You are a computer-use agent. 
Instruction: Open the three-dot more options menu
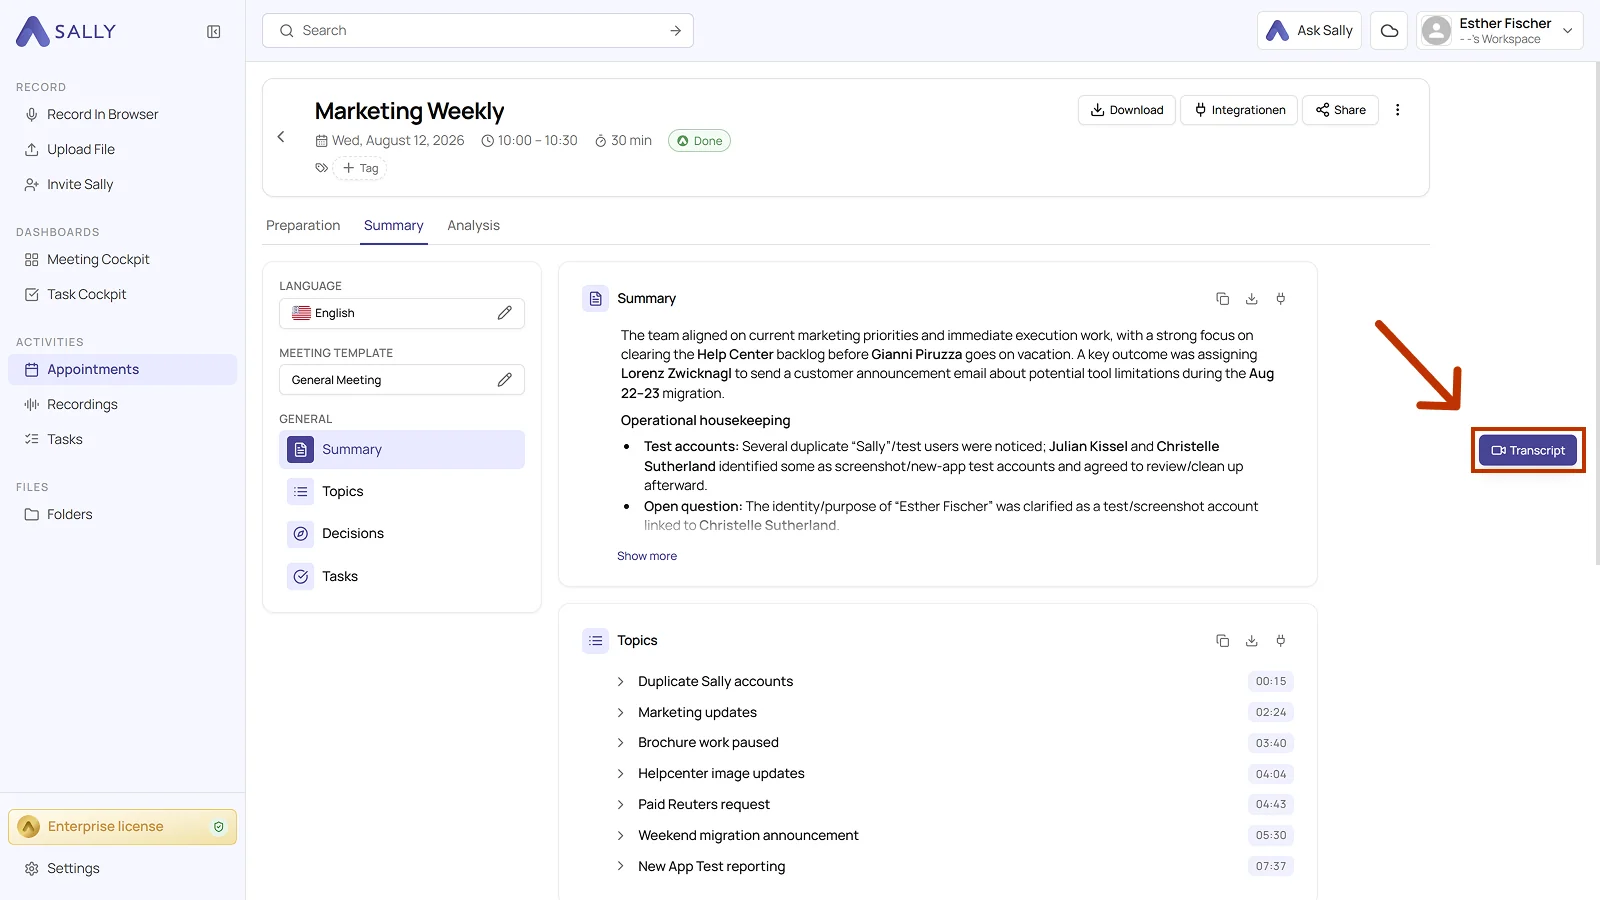coord(1398,110)
